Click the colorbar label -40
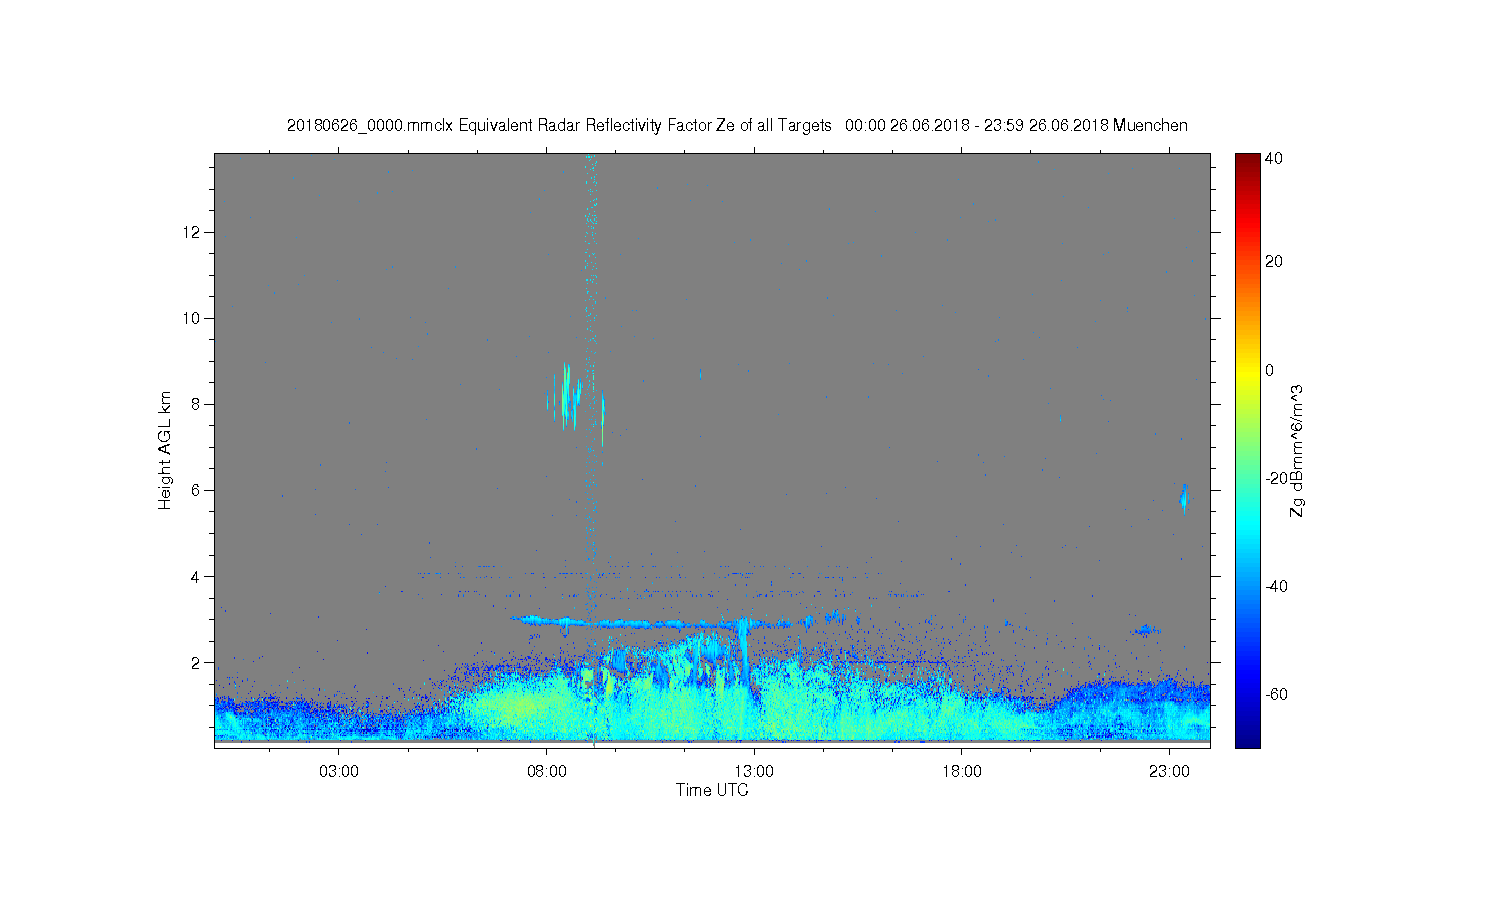1500x900 pixels. click(1276, 586)
